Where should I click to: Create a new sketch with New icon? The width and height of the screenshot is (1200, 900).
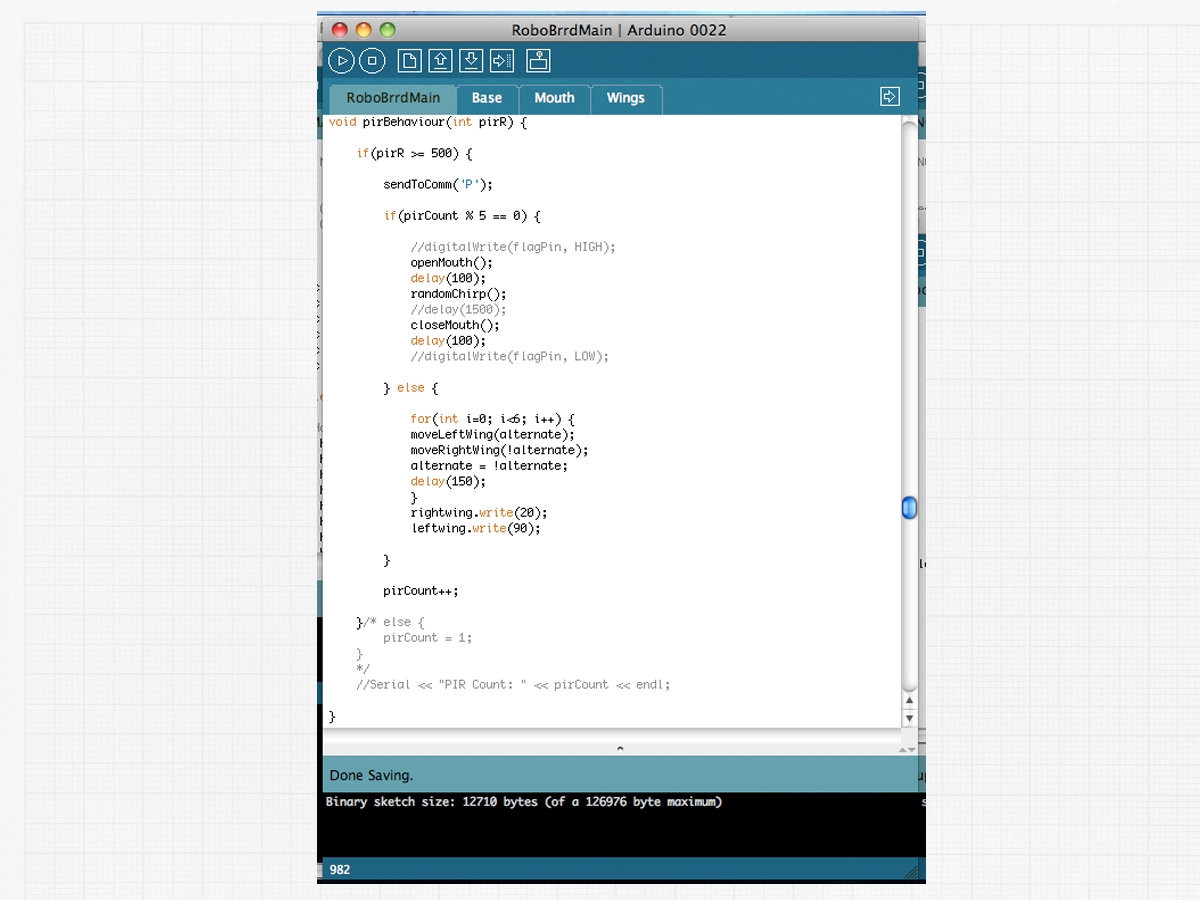409,61
